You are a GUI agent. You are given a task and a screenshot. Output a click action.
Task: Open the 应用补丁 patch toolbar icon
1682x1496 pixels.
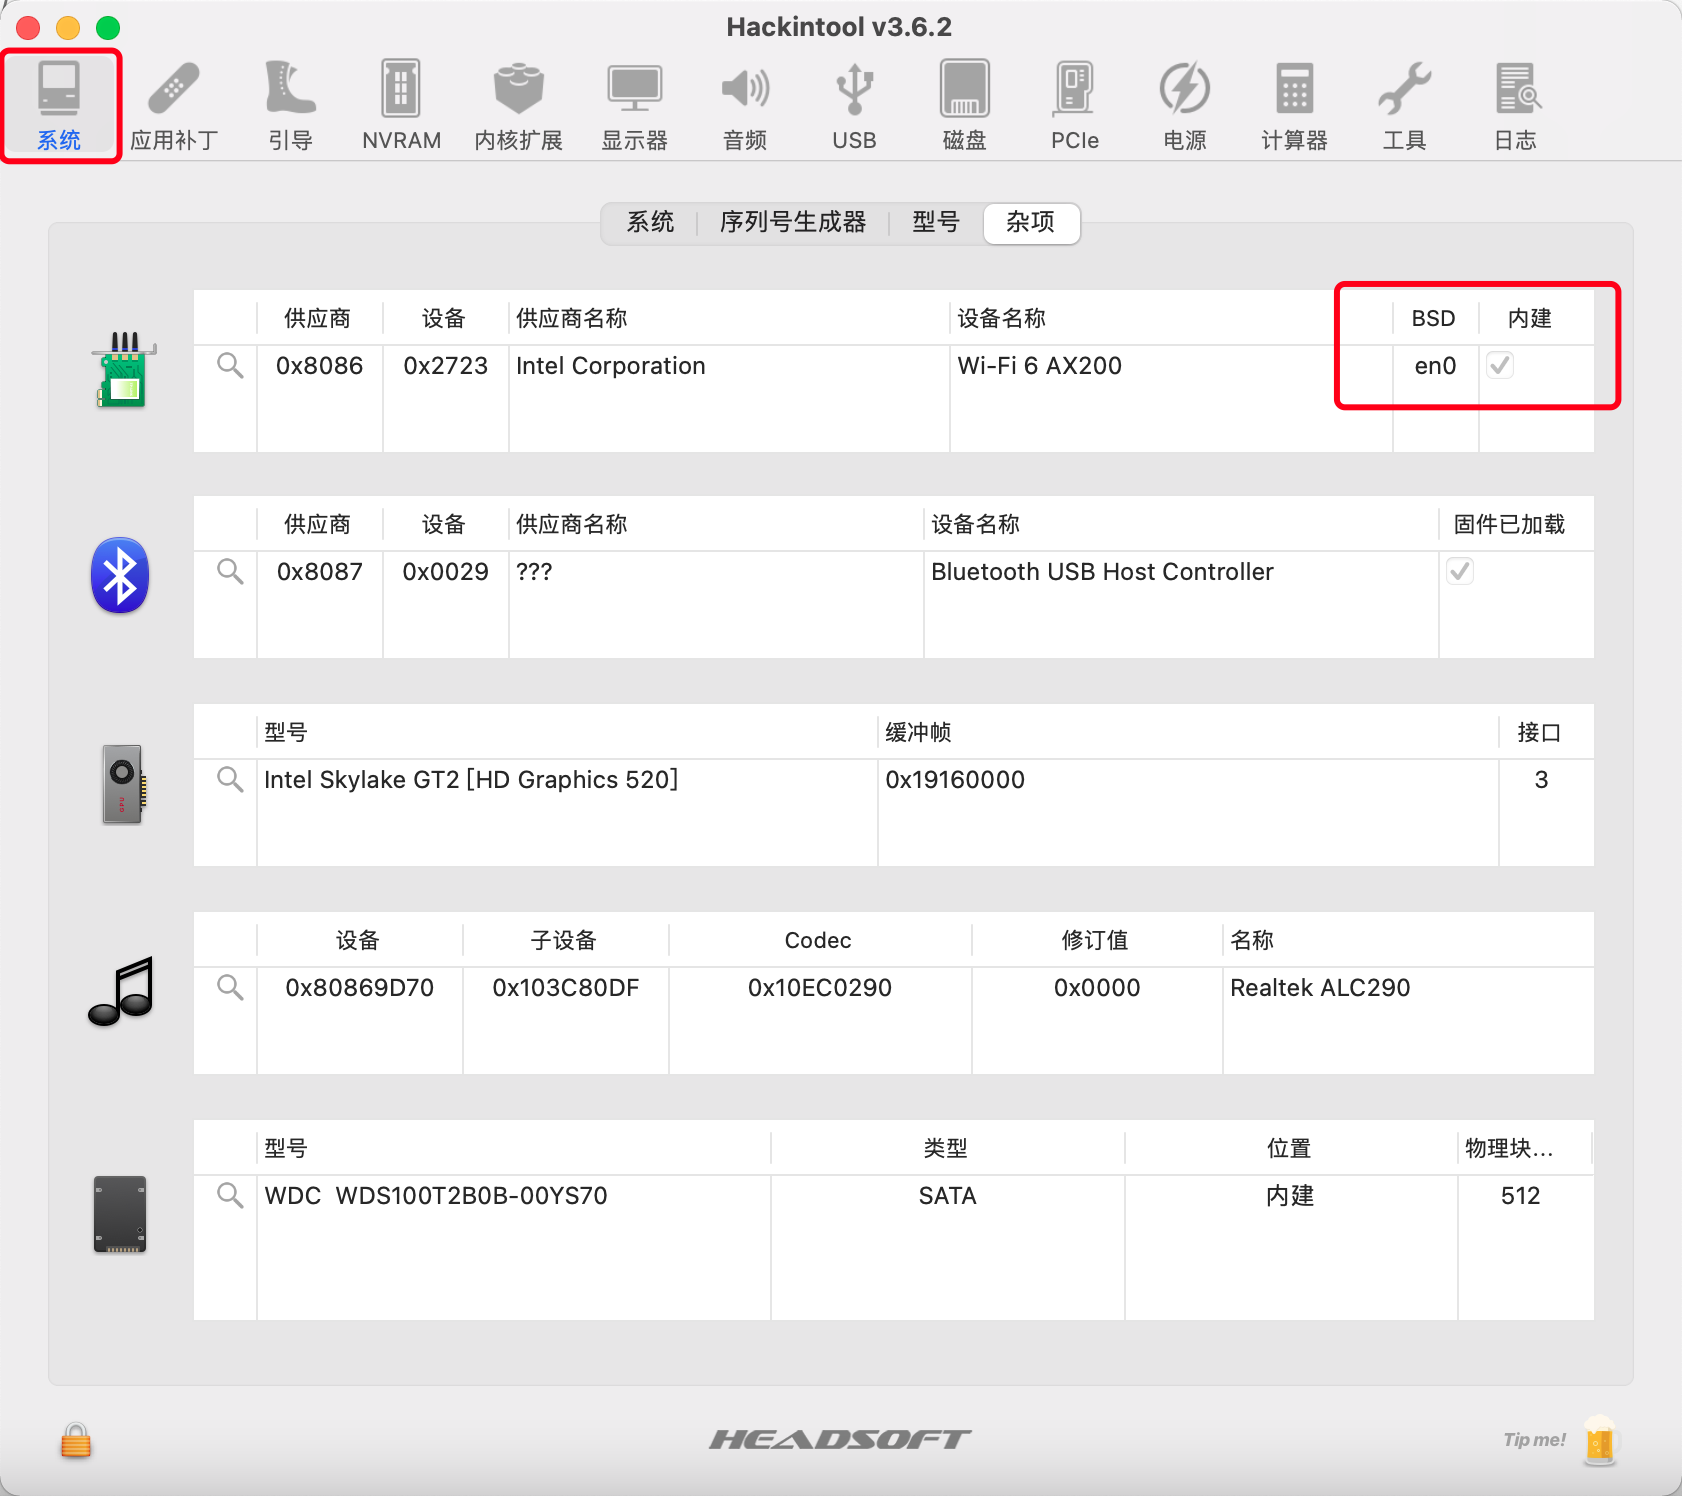click(174, 105)
